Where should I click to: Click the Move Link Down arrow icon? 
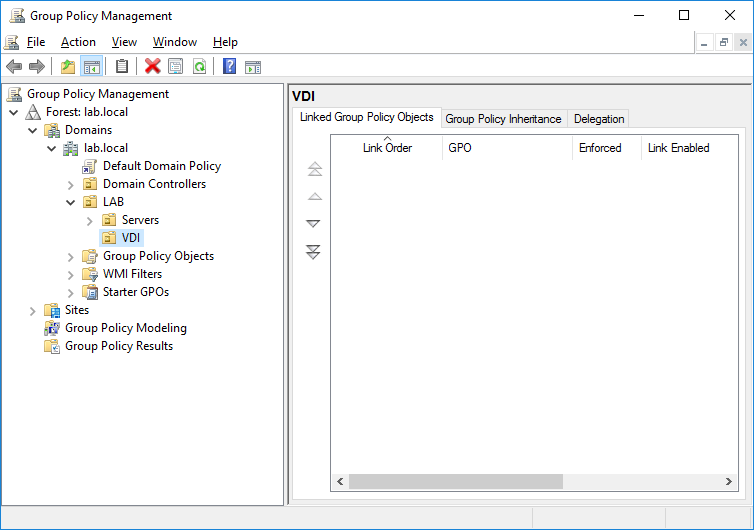[314, 224]
